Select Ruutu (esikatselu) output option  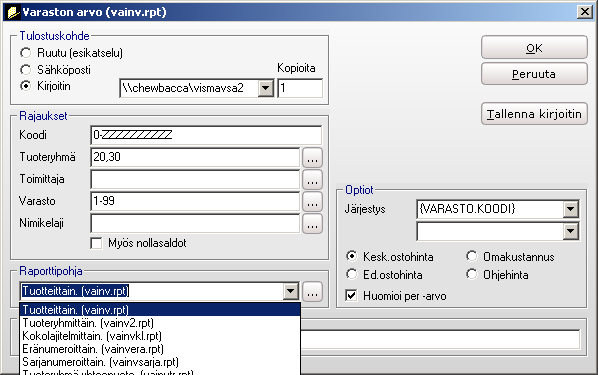[26, 53]
